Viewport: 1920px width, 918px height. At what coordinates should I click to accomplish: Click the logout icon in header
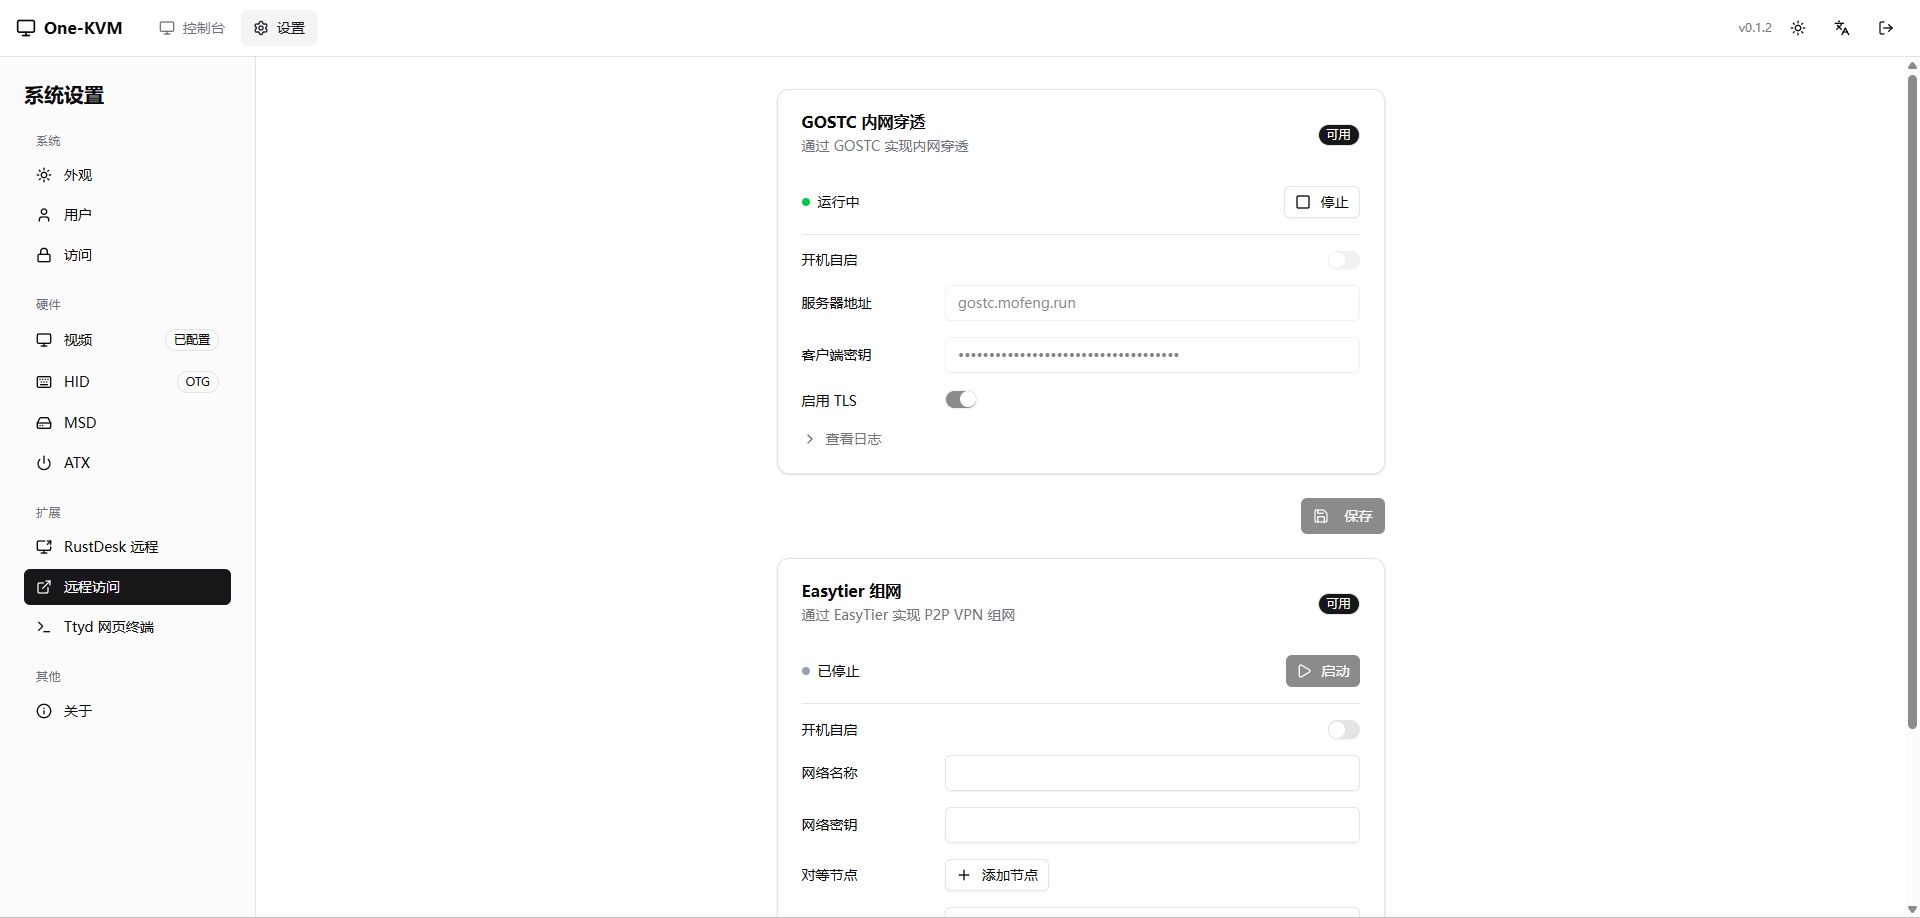(x=1886, y=28)
